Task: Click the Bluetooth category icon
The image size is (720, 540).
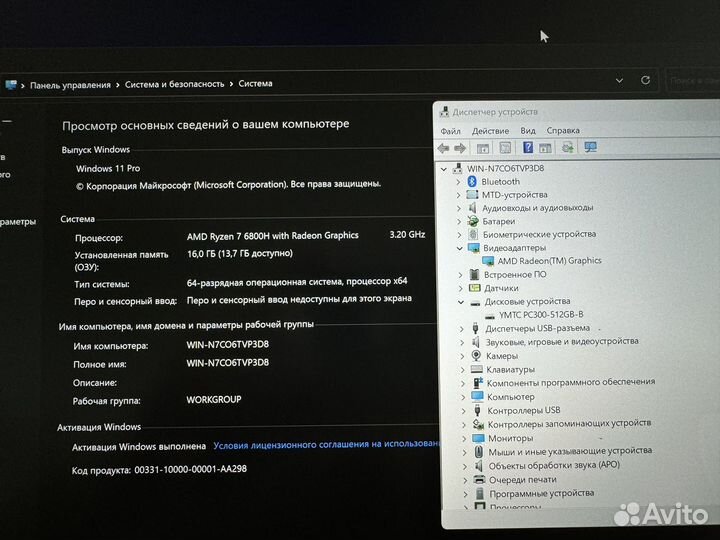Action: coord(472,181)
